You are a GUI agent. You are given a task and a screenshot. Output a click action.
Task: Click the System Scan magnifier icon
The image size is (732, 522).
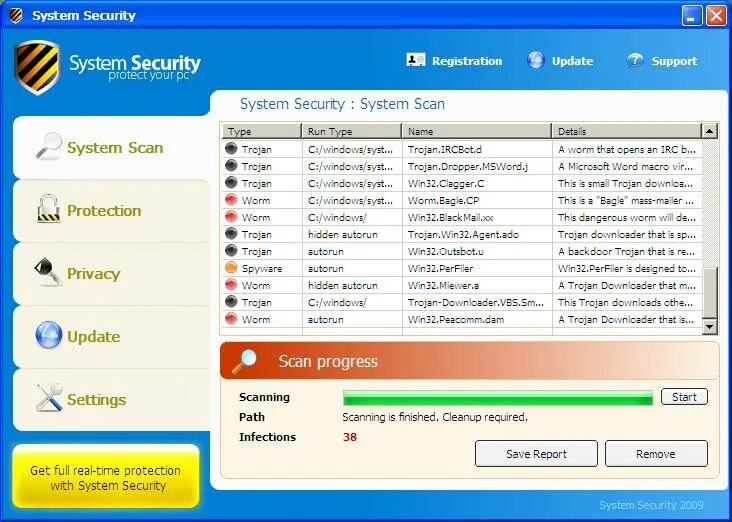tap(49, 146)
